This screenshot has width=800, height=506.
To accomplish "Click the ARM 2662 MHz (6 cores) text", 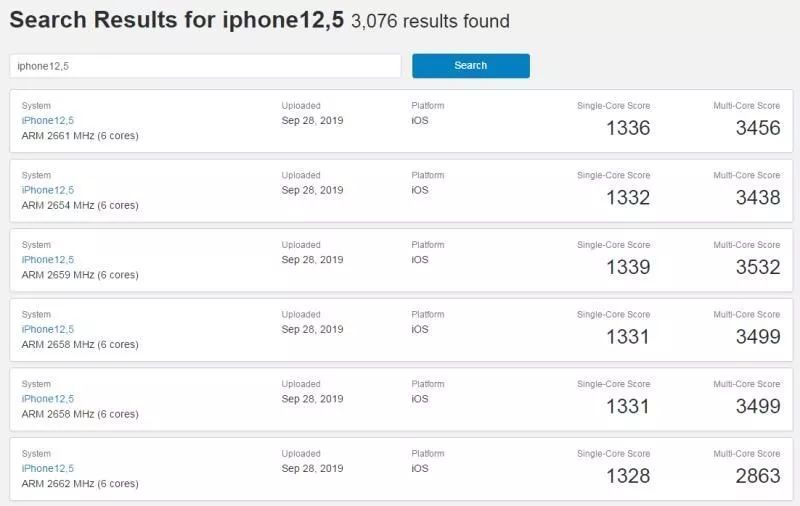I will click(80, 484).
